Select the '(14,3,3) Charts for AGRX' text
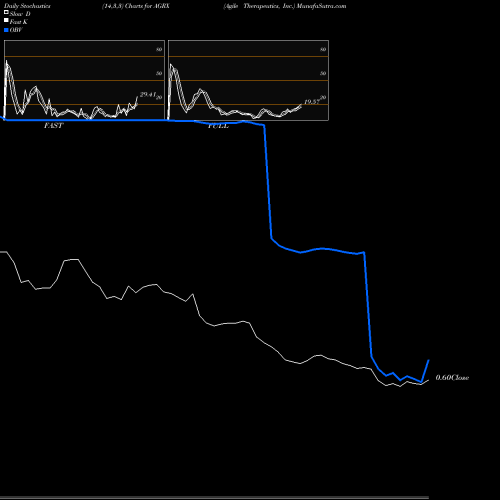This screenshot has height=500, width=500. (136, 6)
